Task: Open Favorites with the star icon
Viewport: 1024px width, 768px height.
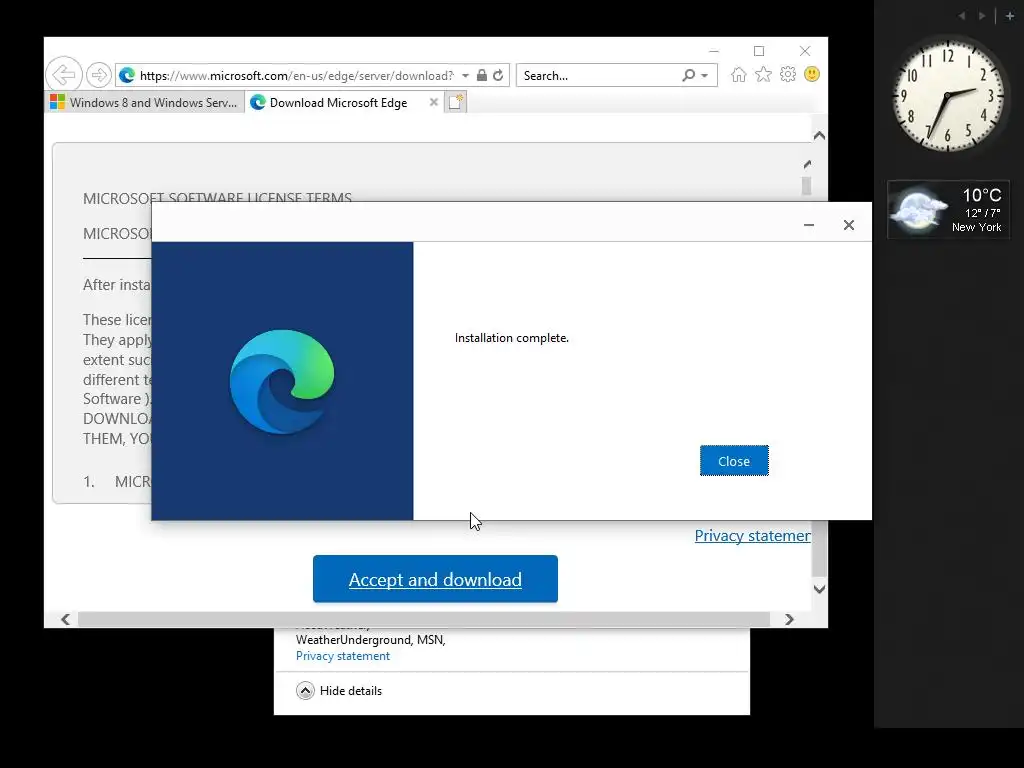Action: [763, 74]
